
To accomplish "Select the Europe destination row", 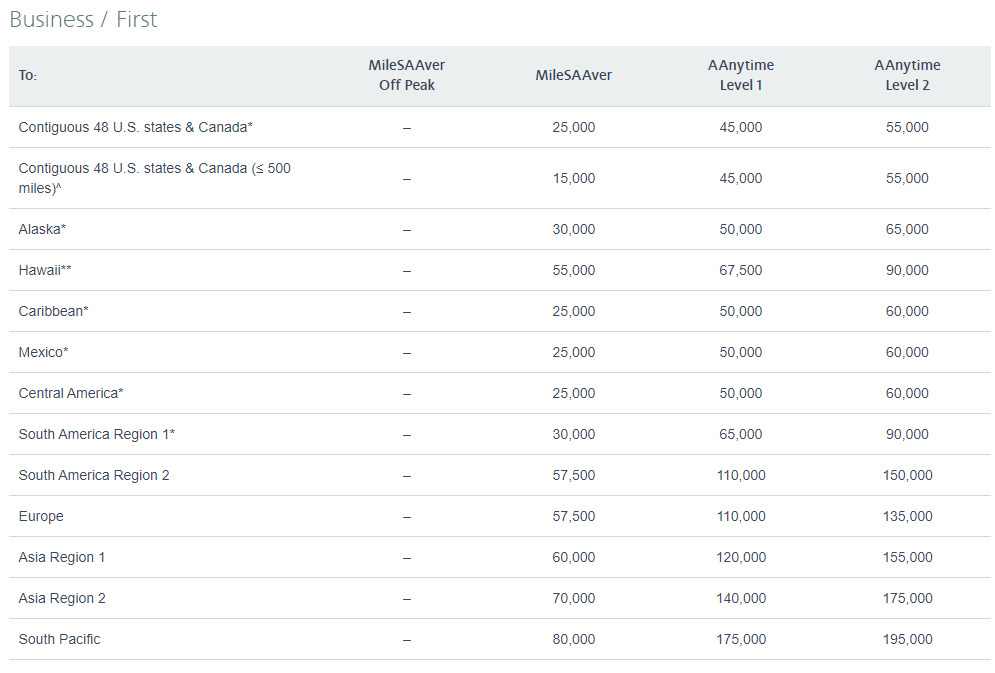I will [x=41, y=516].
